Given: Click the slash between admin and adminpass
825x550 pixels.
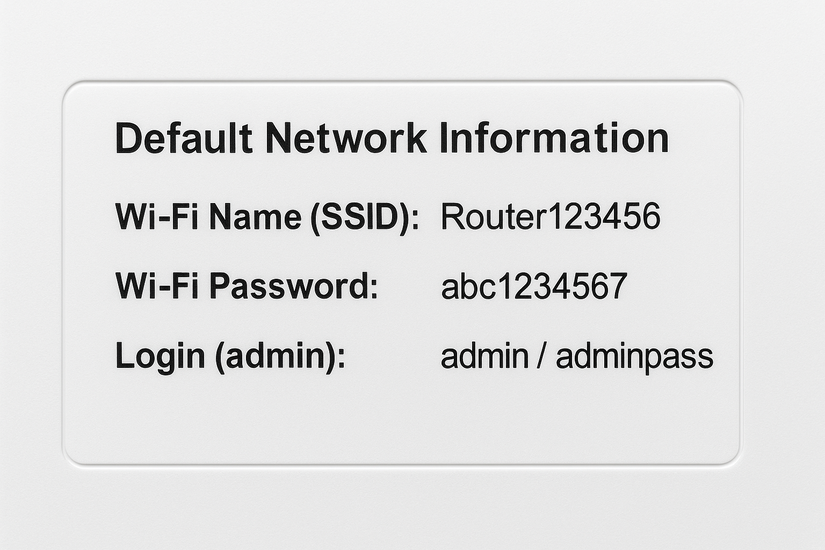Looking at the screenshot, I should coord(541,356).
